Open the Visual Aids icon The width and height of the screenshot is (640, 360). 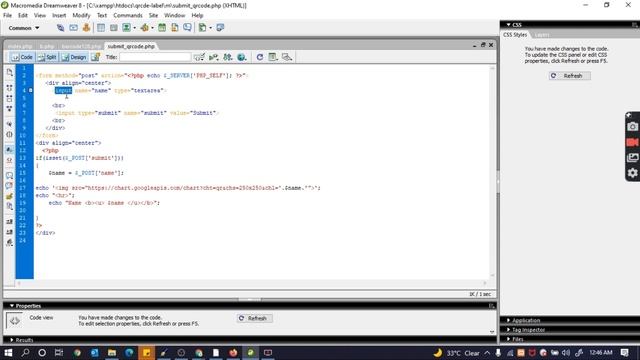287,57
